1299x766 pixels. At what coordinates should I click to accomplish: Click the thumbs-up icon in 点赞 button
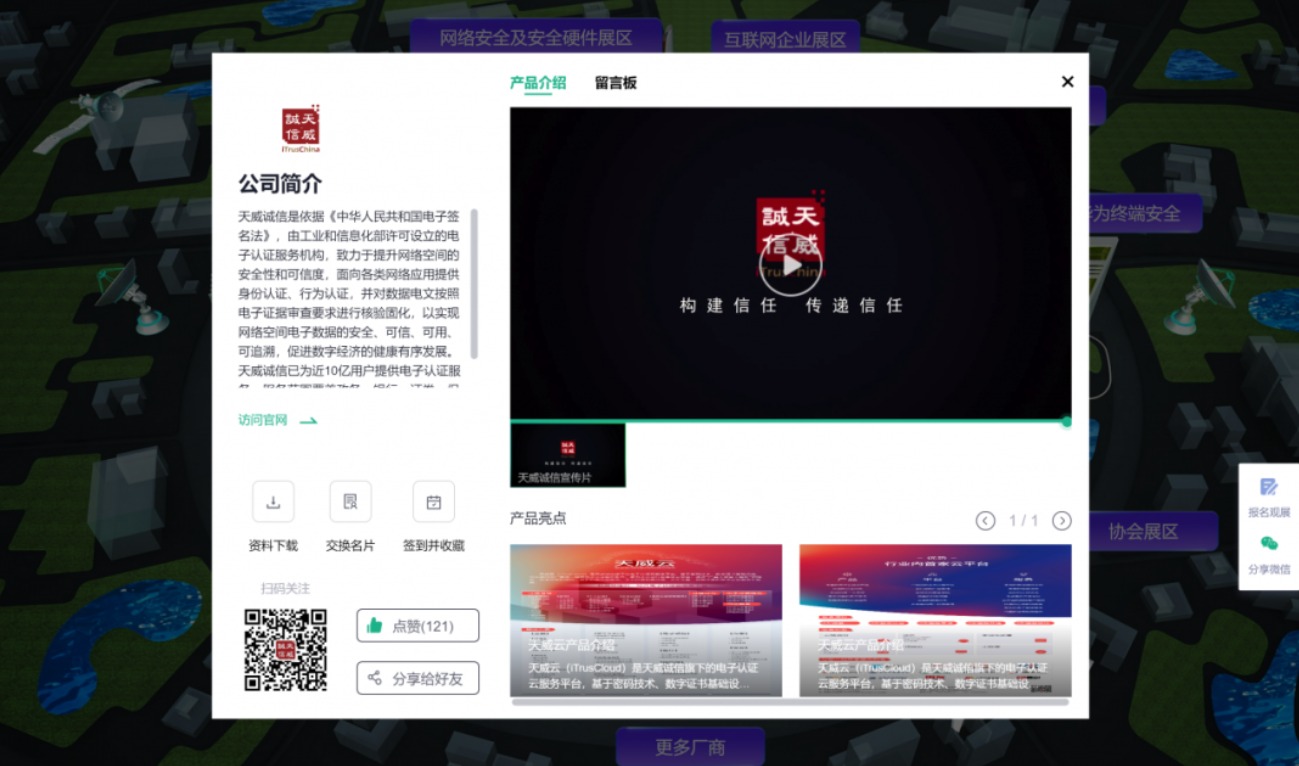tap(375, 626)
